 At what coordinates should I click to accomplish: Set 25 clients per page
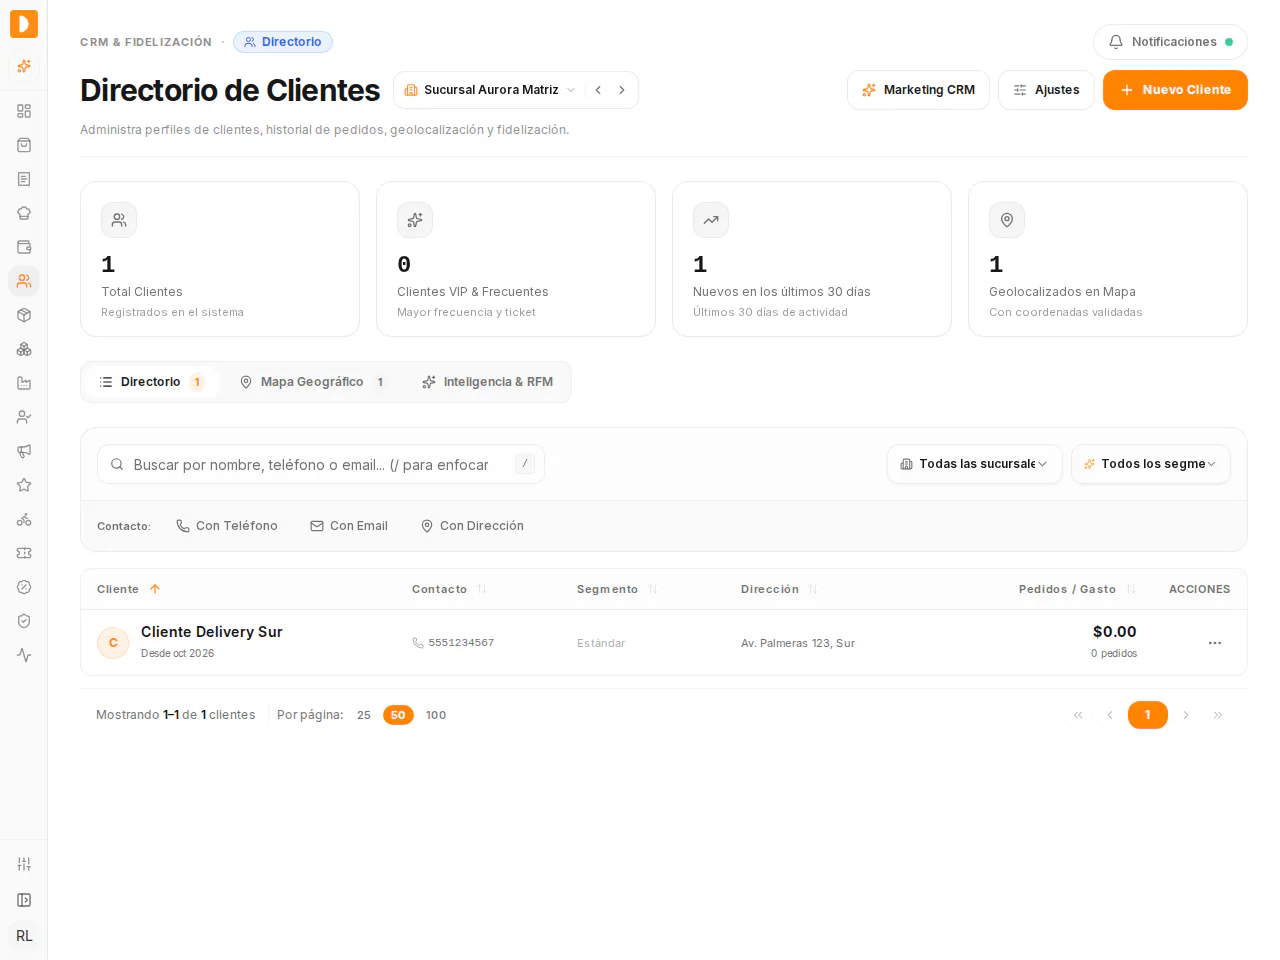[x=364, y=715]
